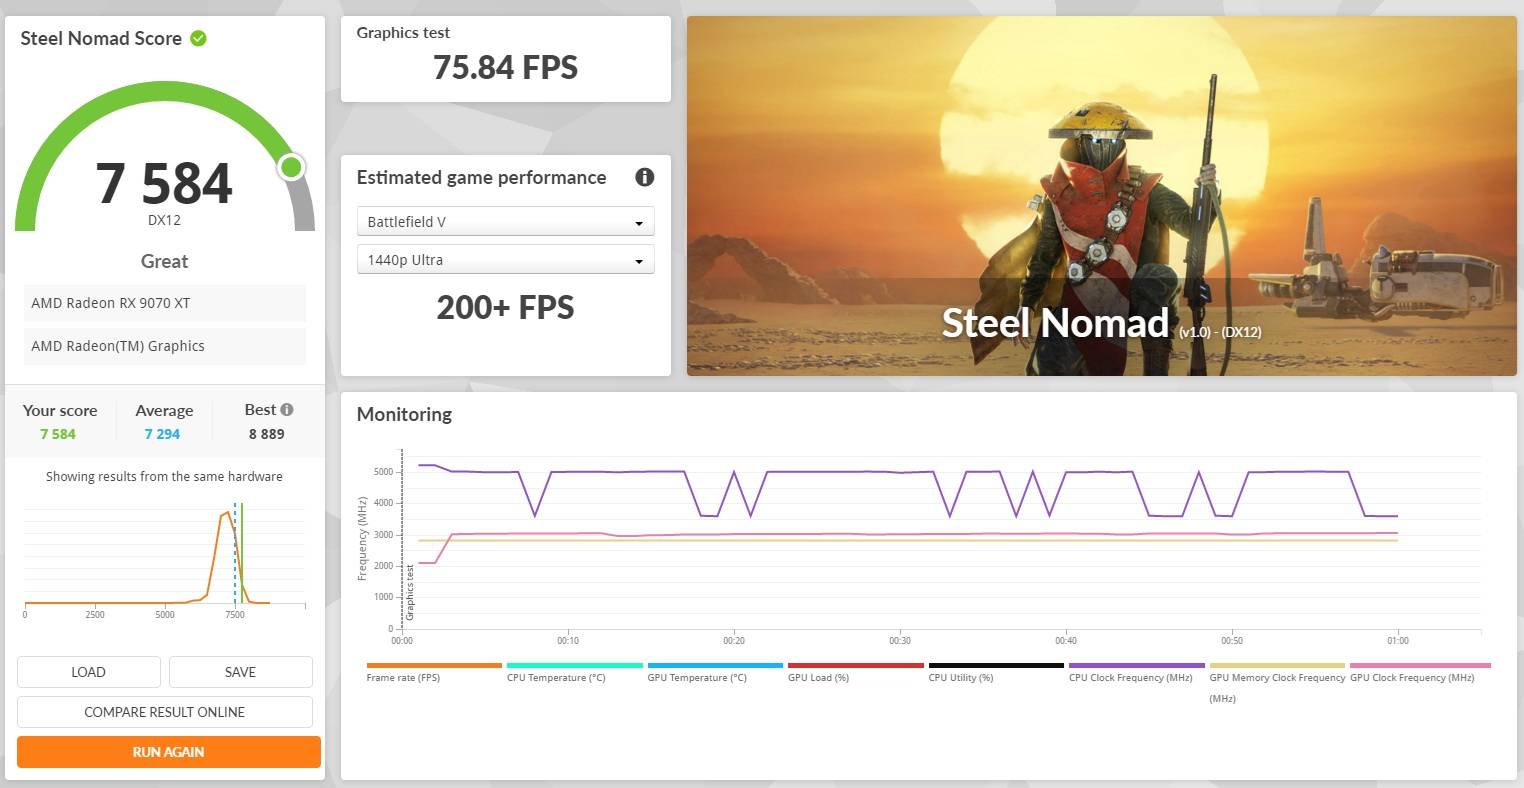Select the AMD Radeon RX 9070 XT entry
The width and height of the screenshot is (1524, 788).
[x=165, y=303]
